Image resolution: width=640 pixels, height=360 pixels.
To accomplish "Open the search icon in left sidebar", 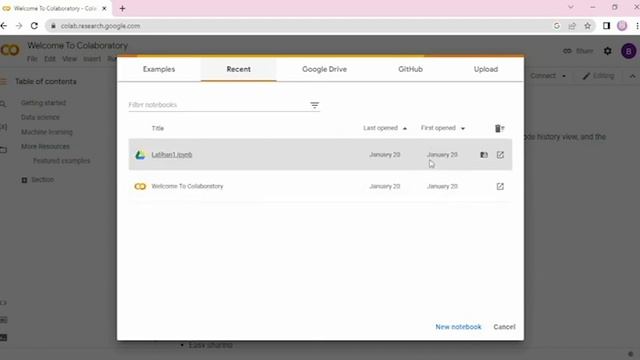I will (3, 104).
